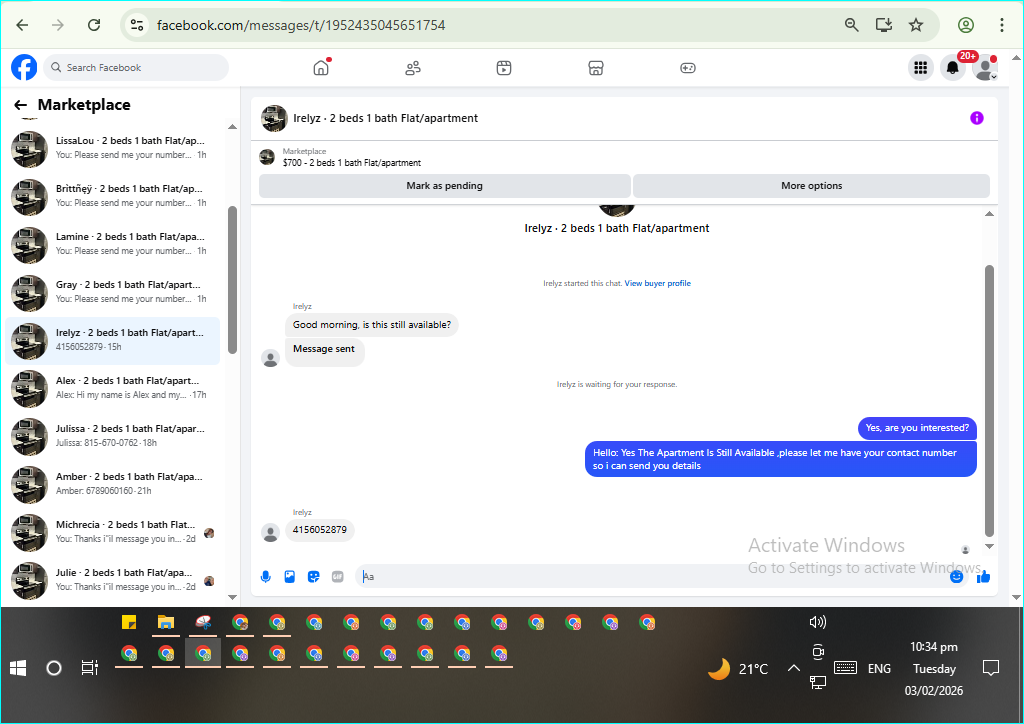Click the $700 listing thumbnail
This screenshot has height=724, width=1024.
tap(267, 157)
